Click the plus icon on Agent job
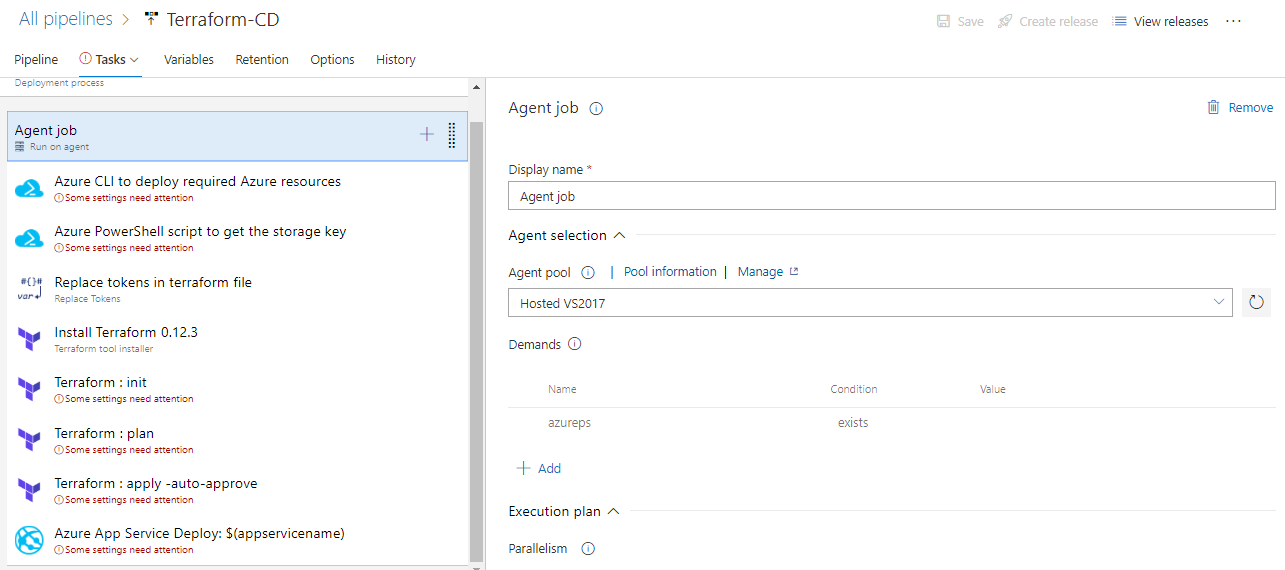1285x570 pixels. coord(427,134)
